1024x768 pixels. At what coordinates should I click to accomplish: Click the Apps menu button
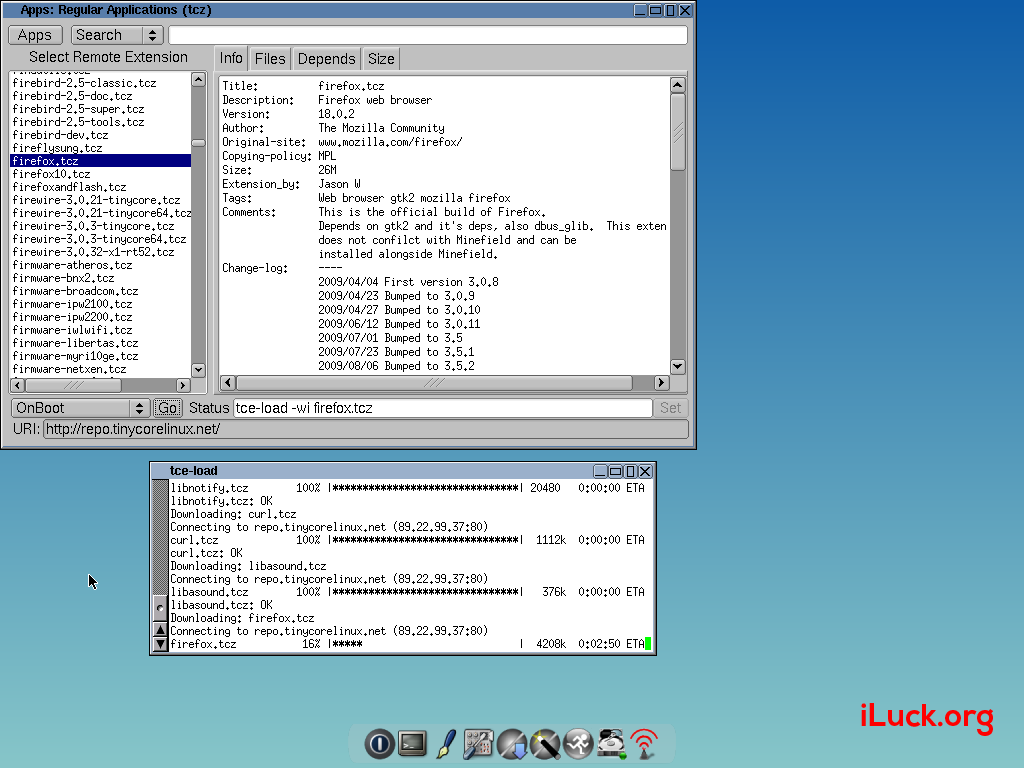click(35, 35)
